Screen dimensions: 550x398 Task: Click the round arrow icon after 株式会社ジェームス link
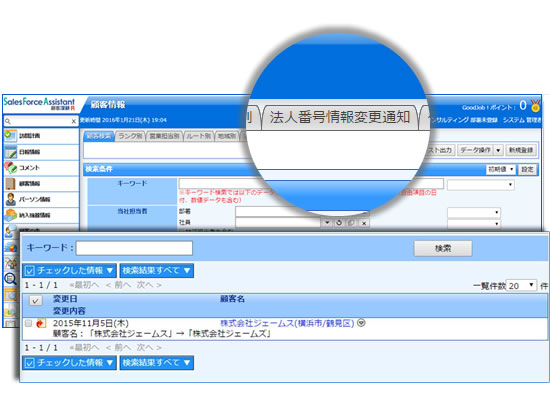click(x=361, y=323)
